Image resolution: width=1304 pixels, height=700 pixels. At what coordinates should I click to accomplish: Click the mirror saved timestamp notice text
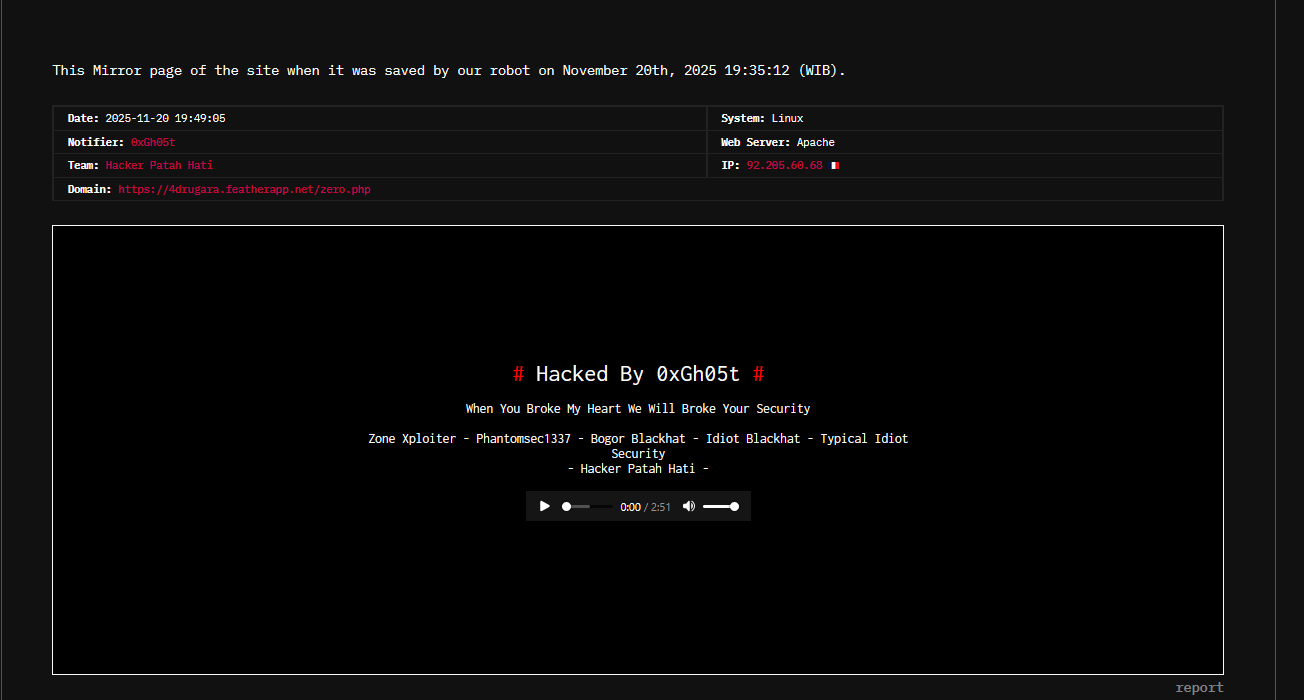click(449, 70)
